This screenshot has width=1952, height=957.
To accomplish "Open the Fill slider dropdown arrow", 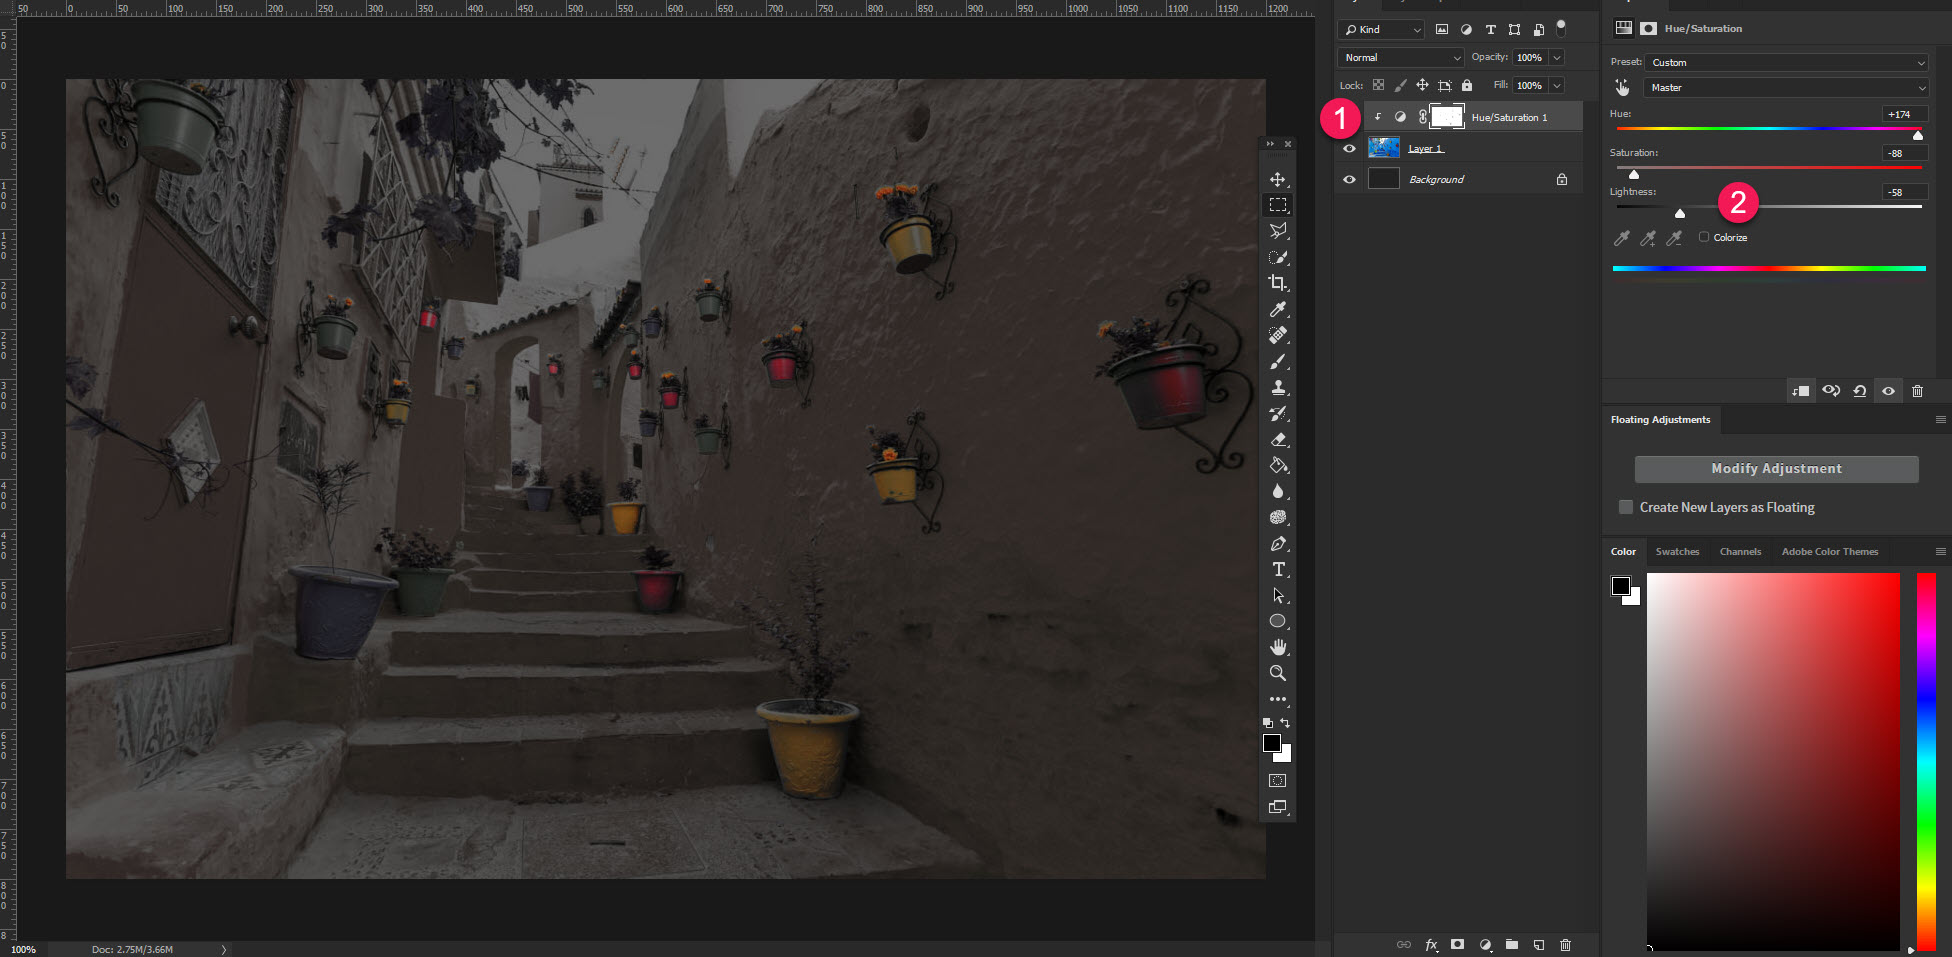I will (x=1557, y=85).
